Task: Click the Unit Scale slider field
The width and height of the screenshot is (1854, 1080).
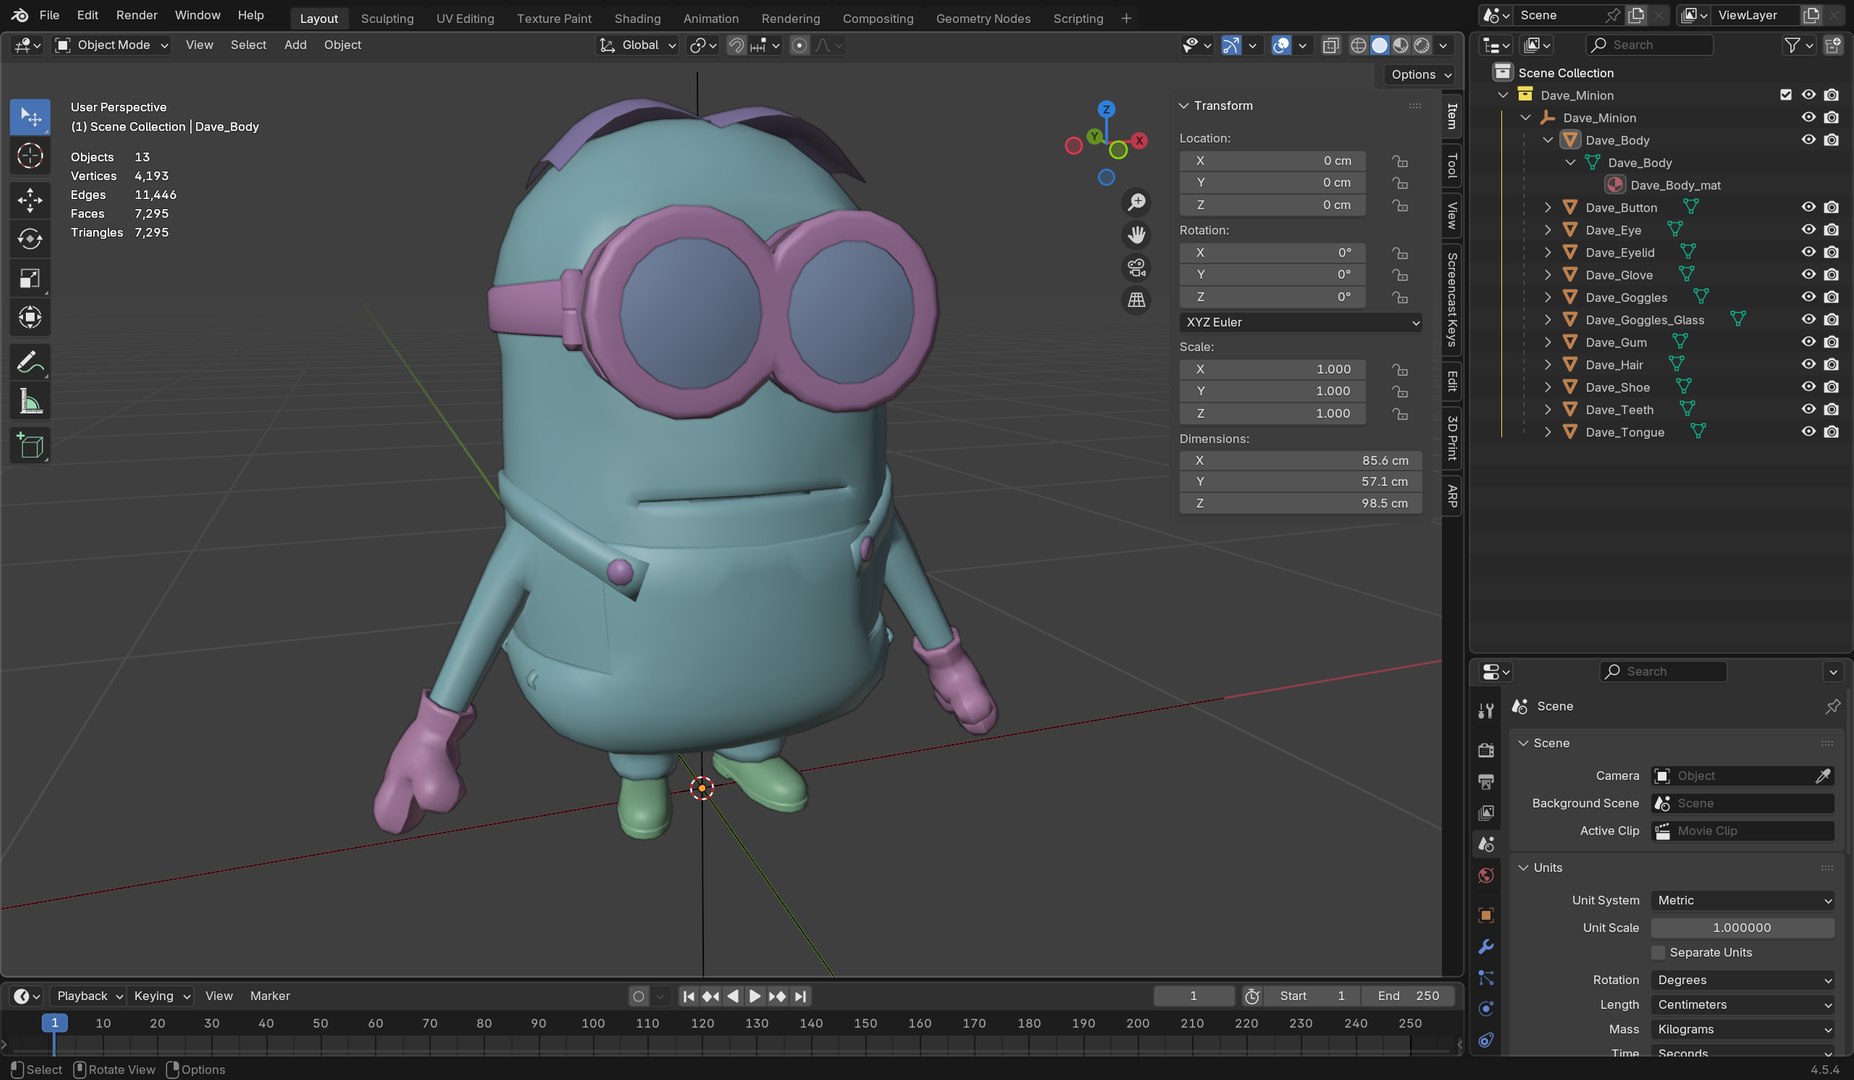Action: [1743, 928]
